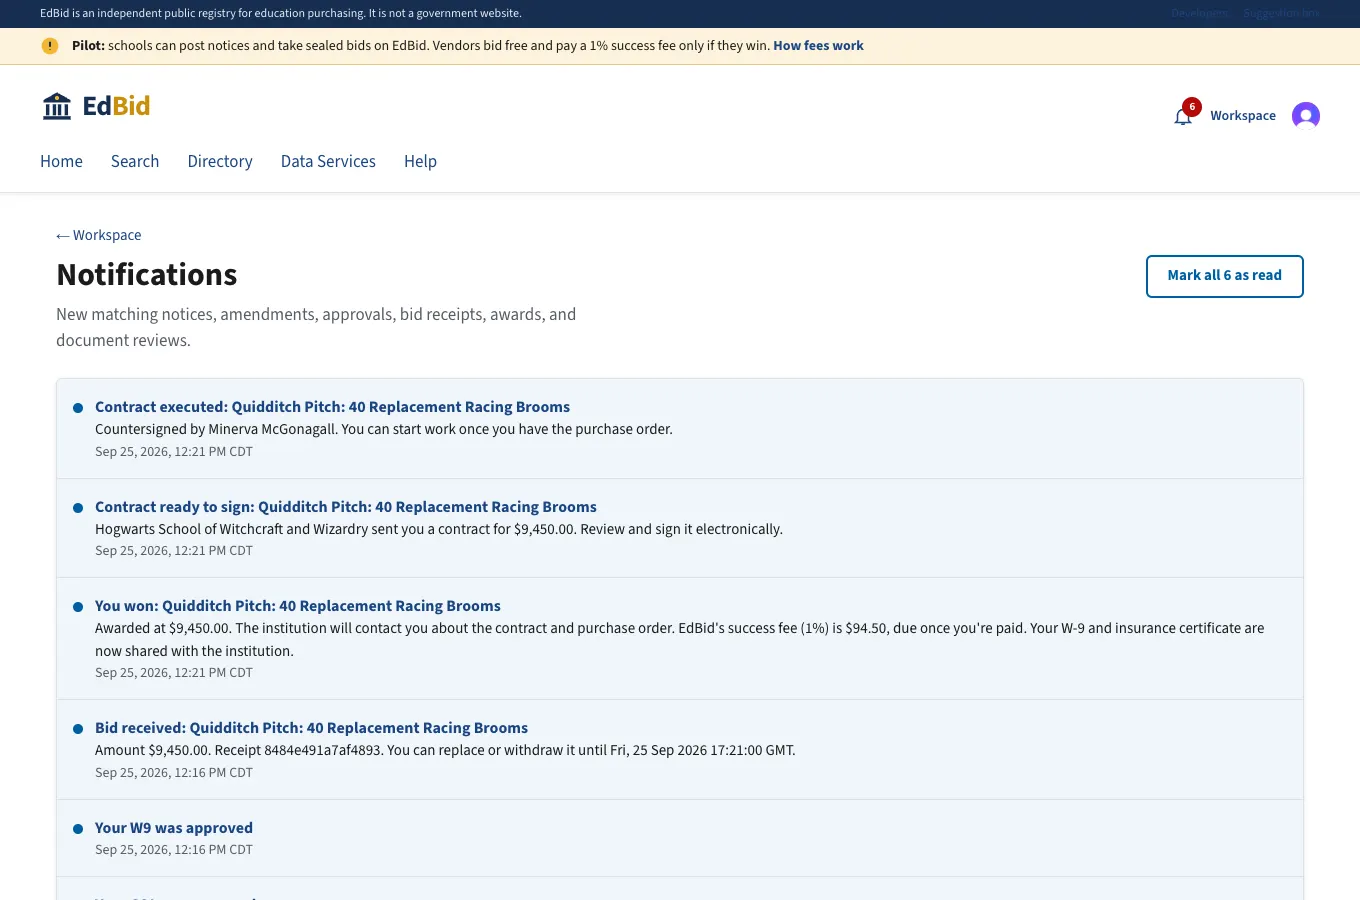Click timestamp under Contract ready to sign
This screenshot has height=900, width=1360.
pos(174,551)
